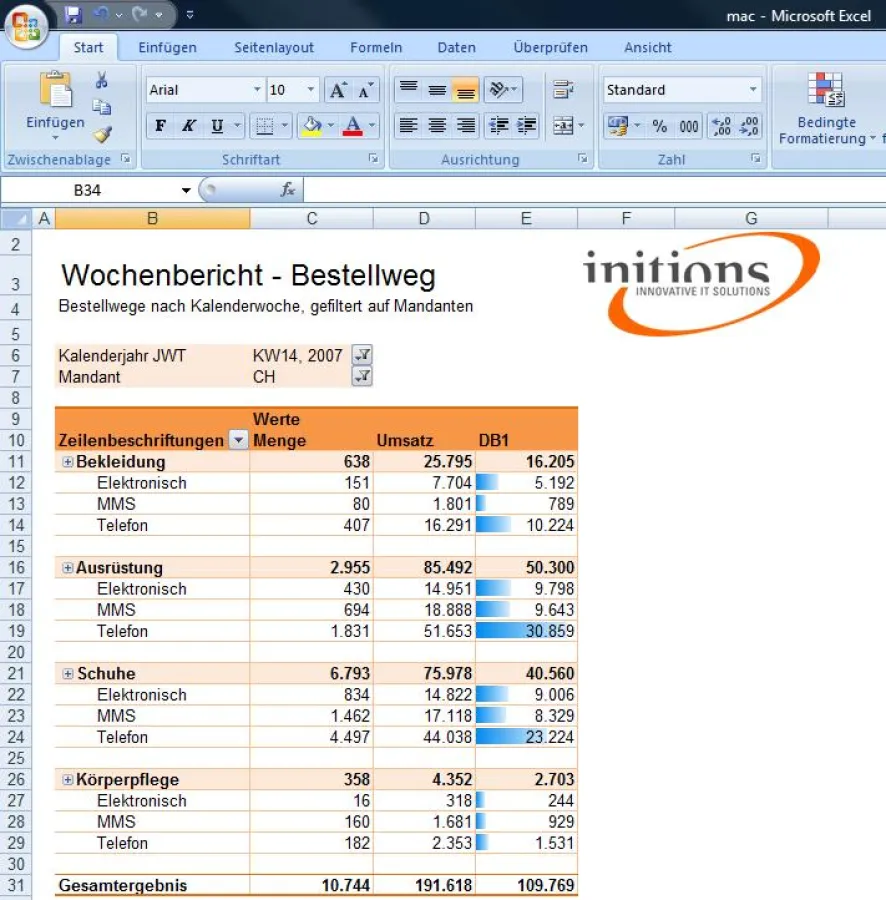Save the workbook via the Save icon
The width and height of the screenshot is (886, 900).
pyautogui.click(x=73, y=13)
